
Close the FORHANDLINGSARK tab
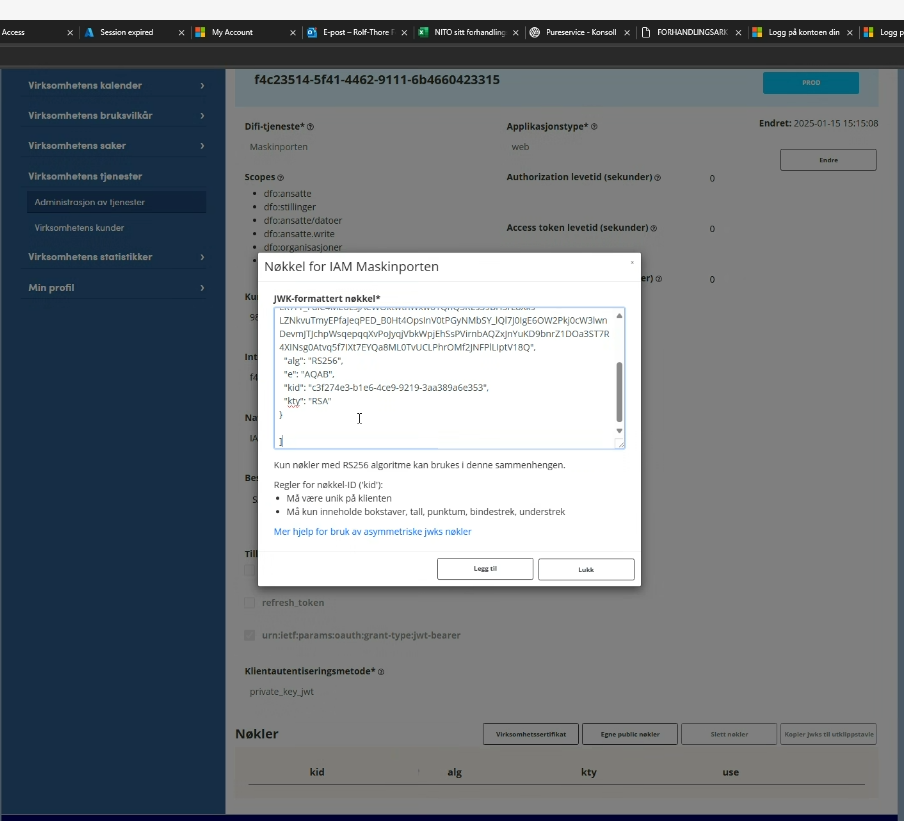tap(738, 33)
